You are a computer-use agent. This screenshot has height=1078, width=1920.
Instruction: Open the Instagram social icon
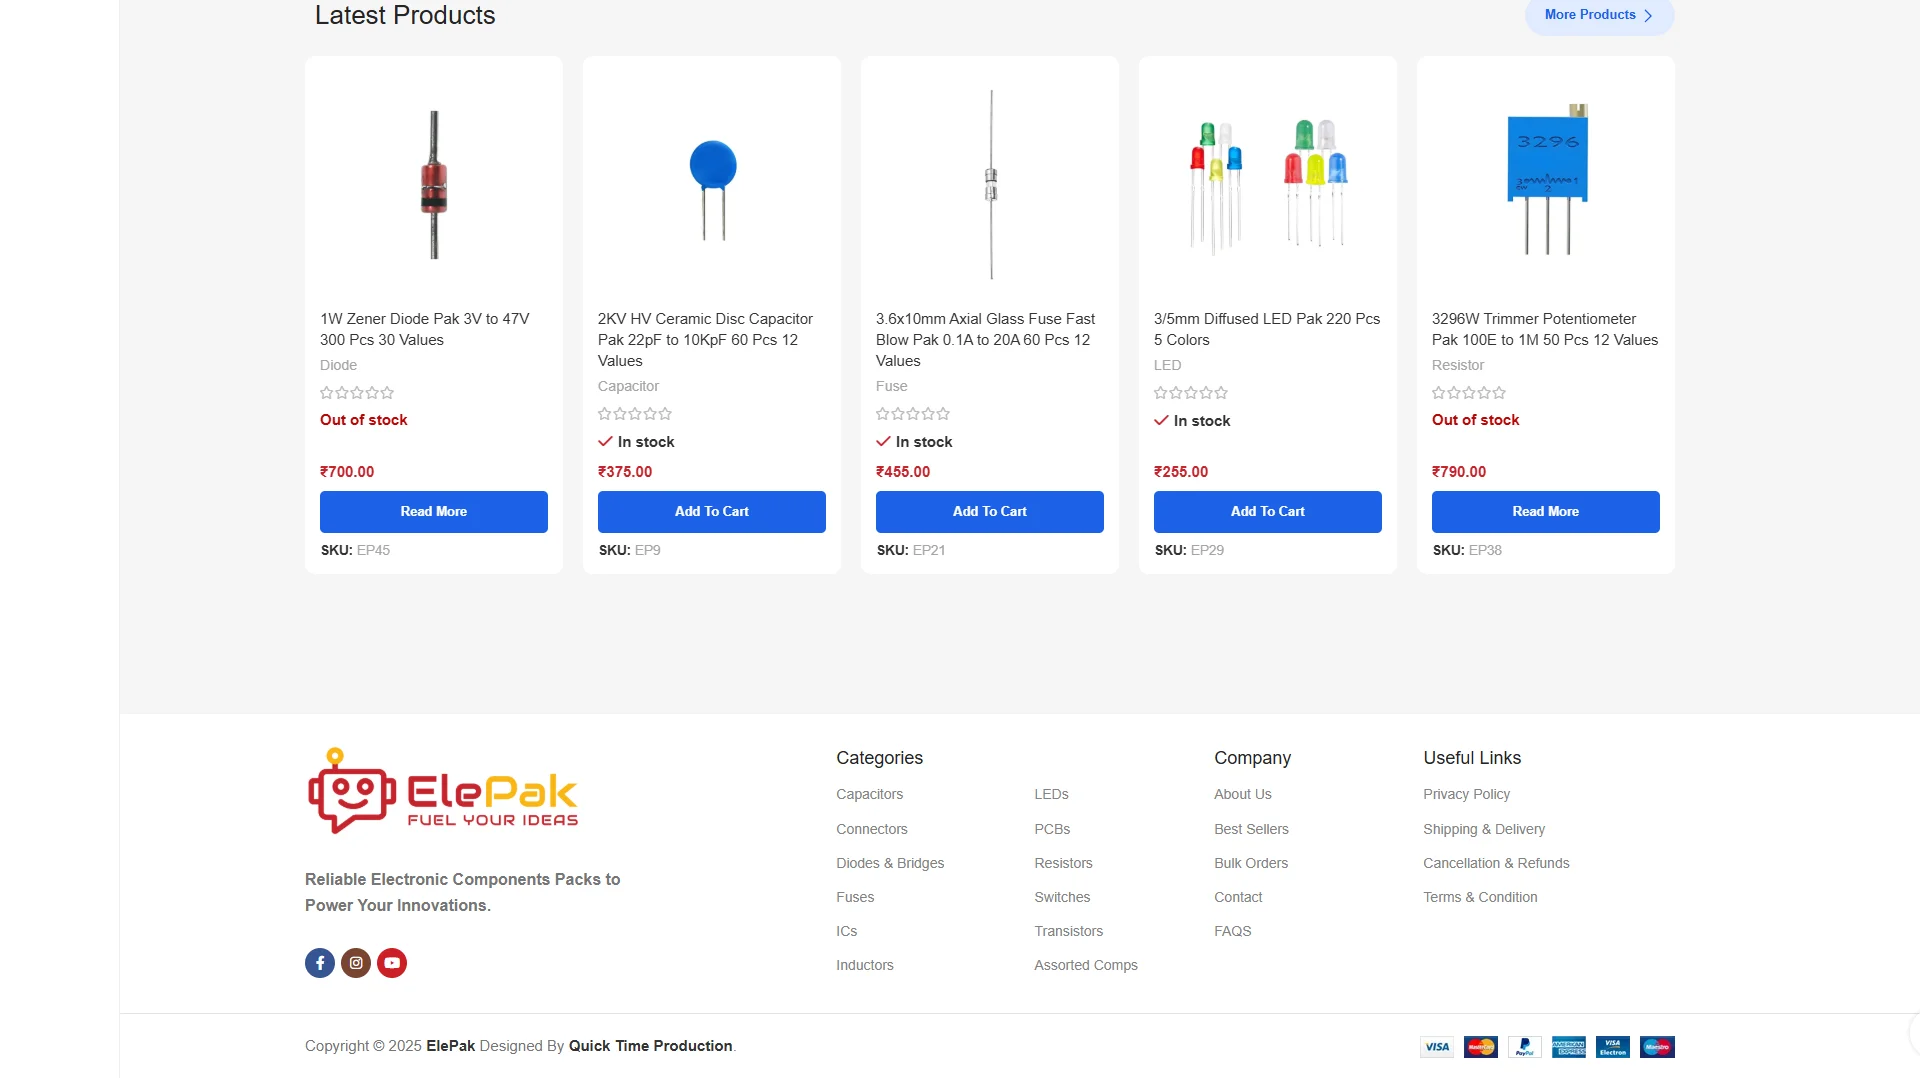(356, 963)
